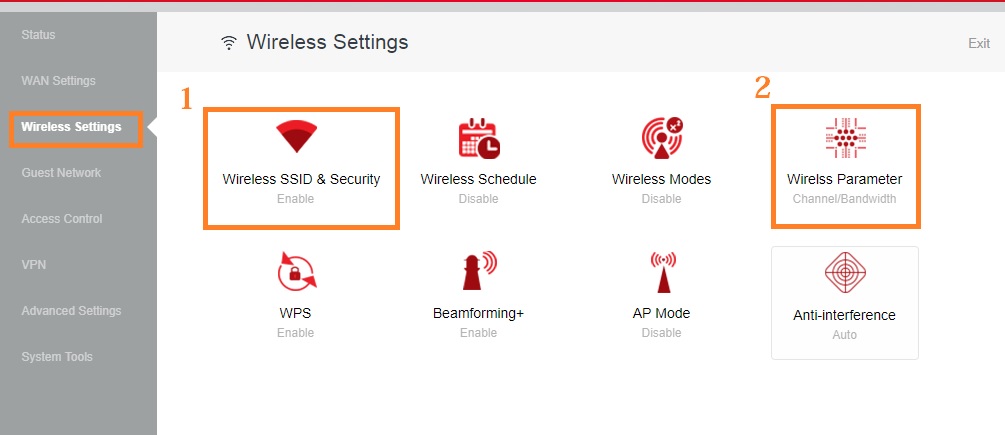1005x435 pixels.
Task: Open WAN Settings in the sidebar
Action: tap(58, 81)
